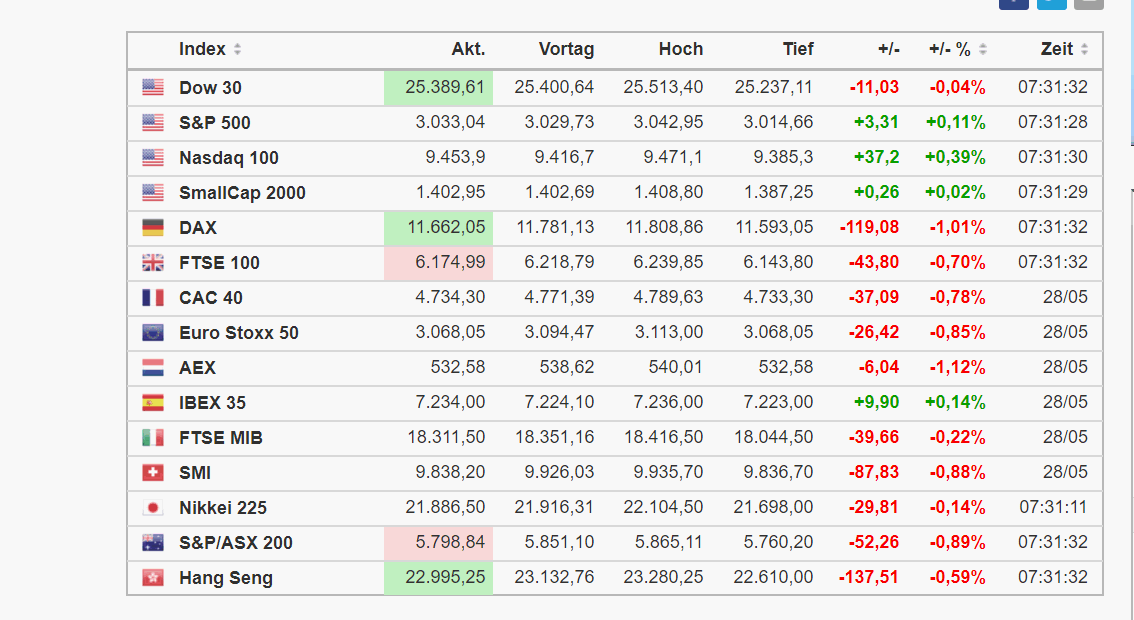Viewport: 1134px width, 620px height.
Task: Click the Japanese flag beside Nikkei 225
Action: 152,508
